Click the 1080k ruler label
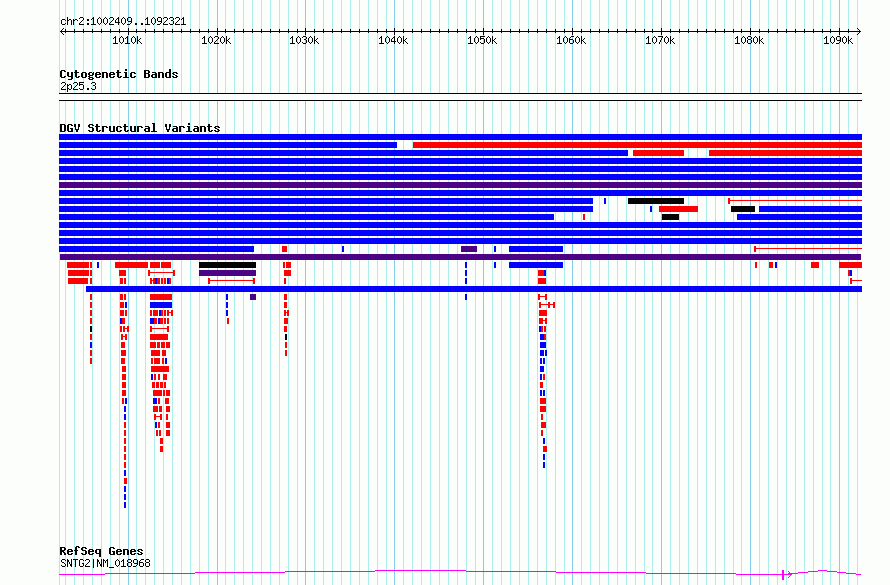 point(749,41)
